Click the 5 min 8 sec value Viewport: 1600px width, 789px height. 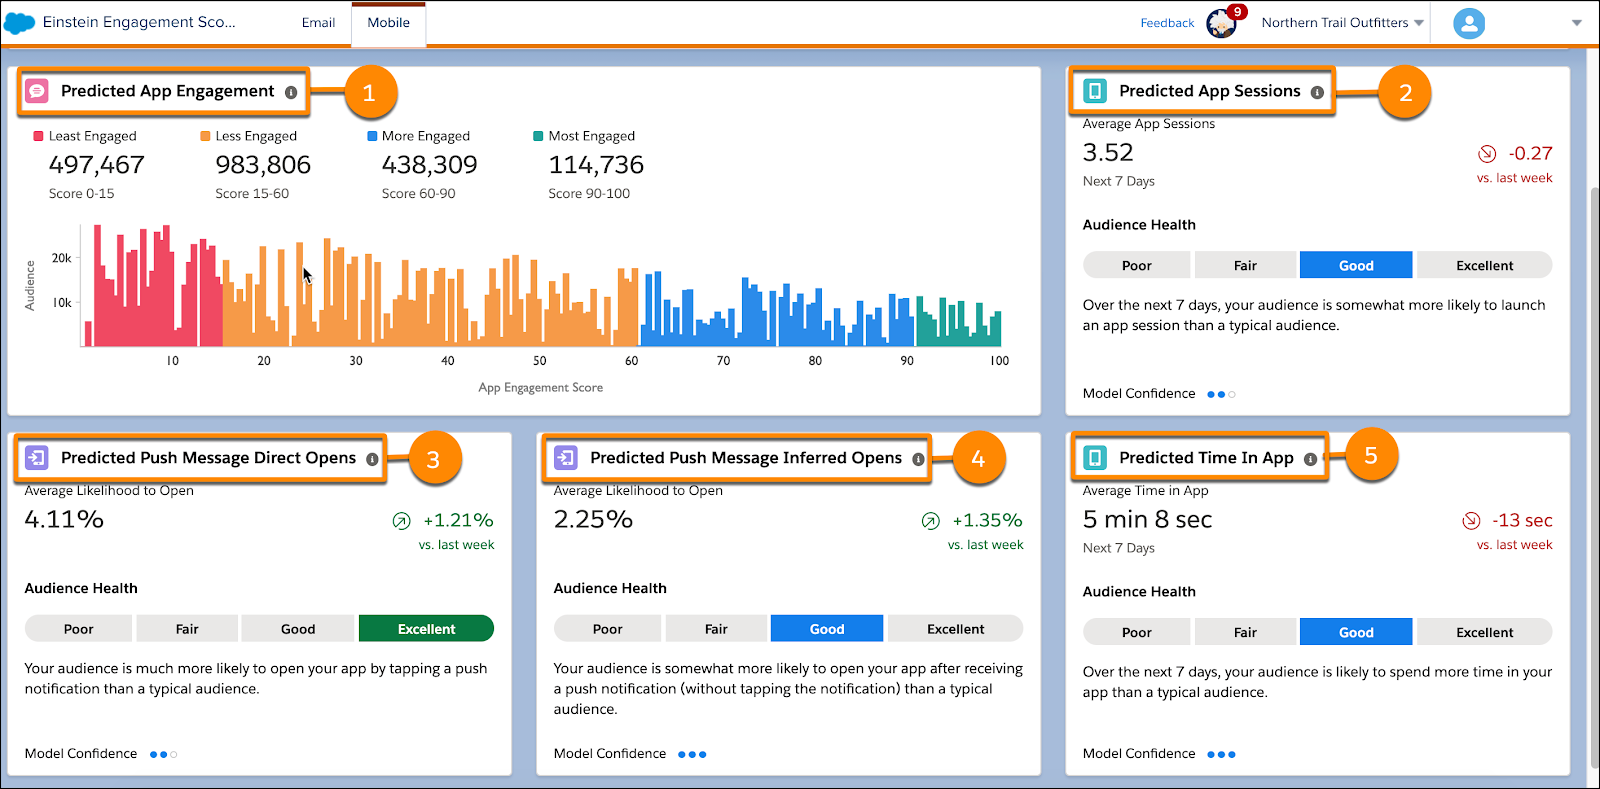coord(1147,520)
